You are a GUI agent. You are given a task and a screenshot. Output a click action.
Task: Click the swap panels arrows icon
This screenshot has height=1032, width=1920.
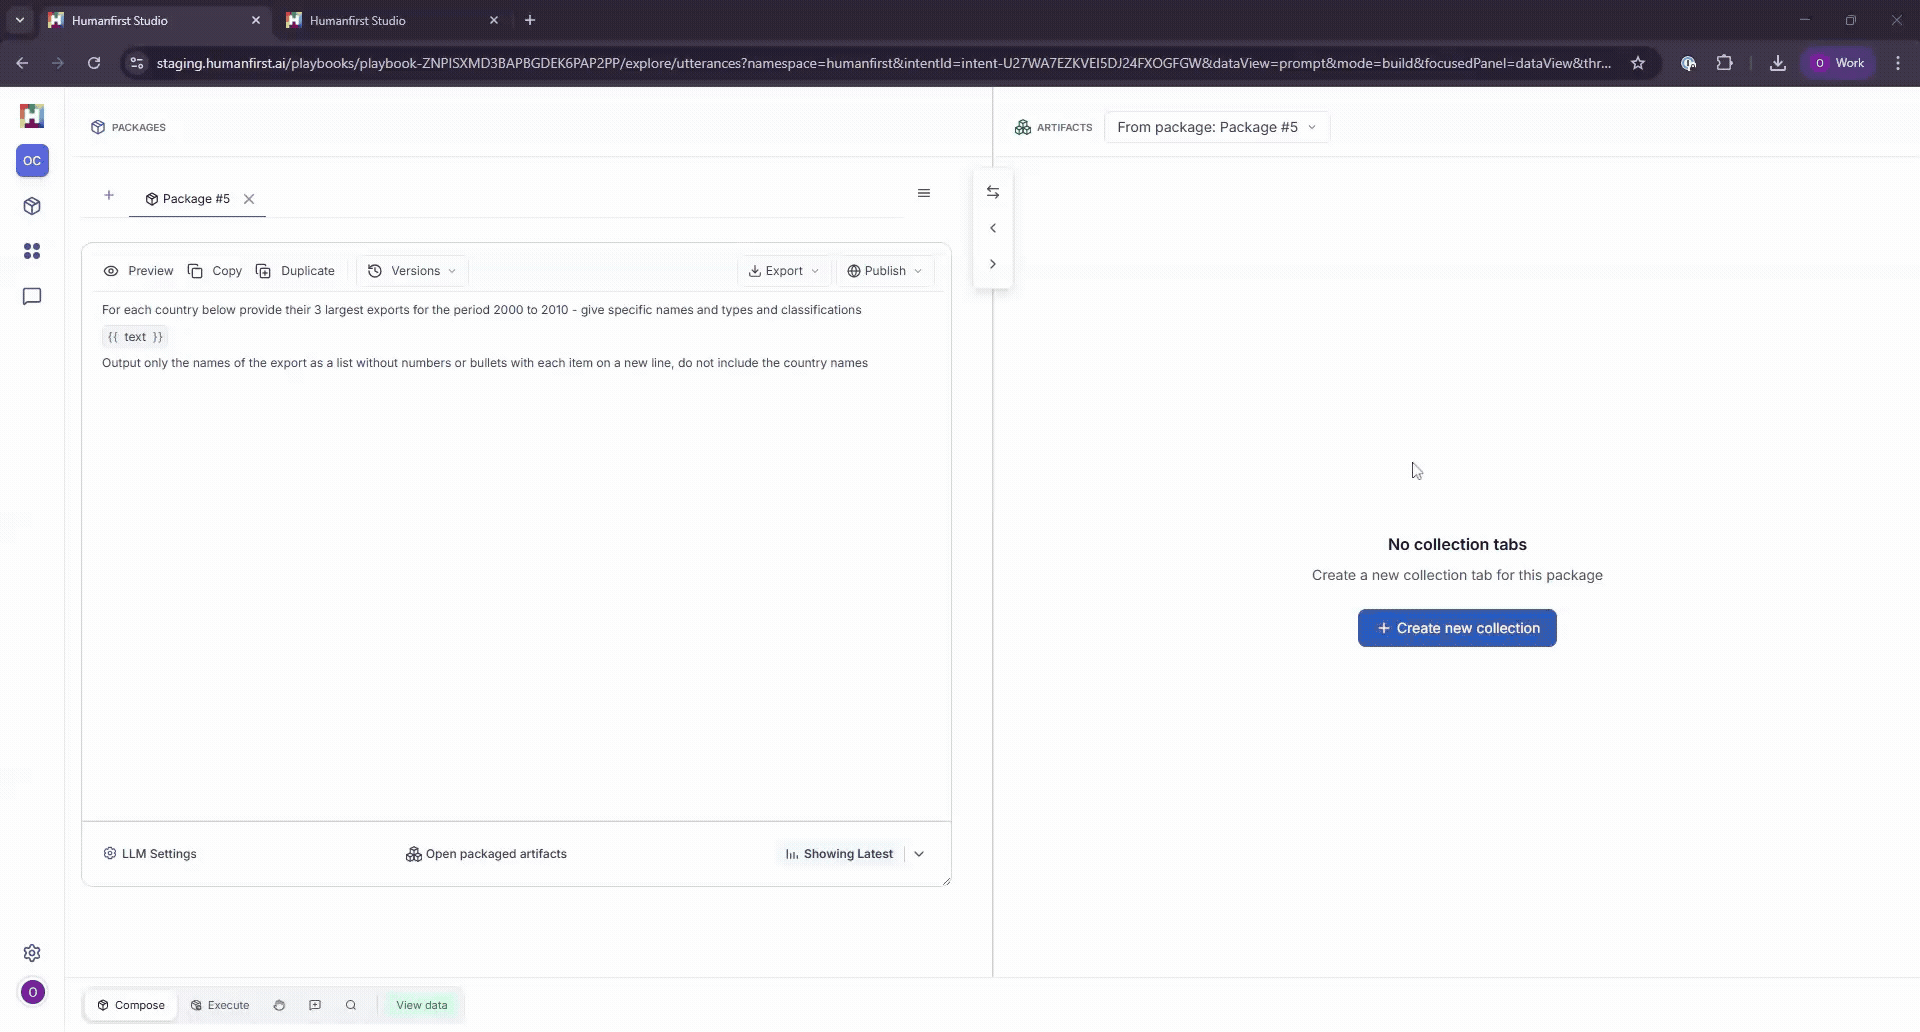pos(993,192)
